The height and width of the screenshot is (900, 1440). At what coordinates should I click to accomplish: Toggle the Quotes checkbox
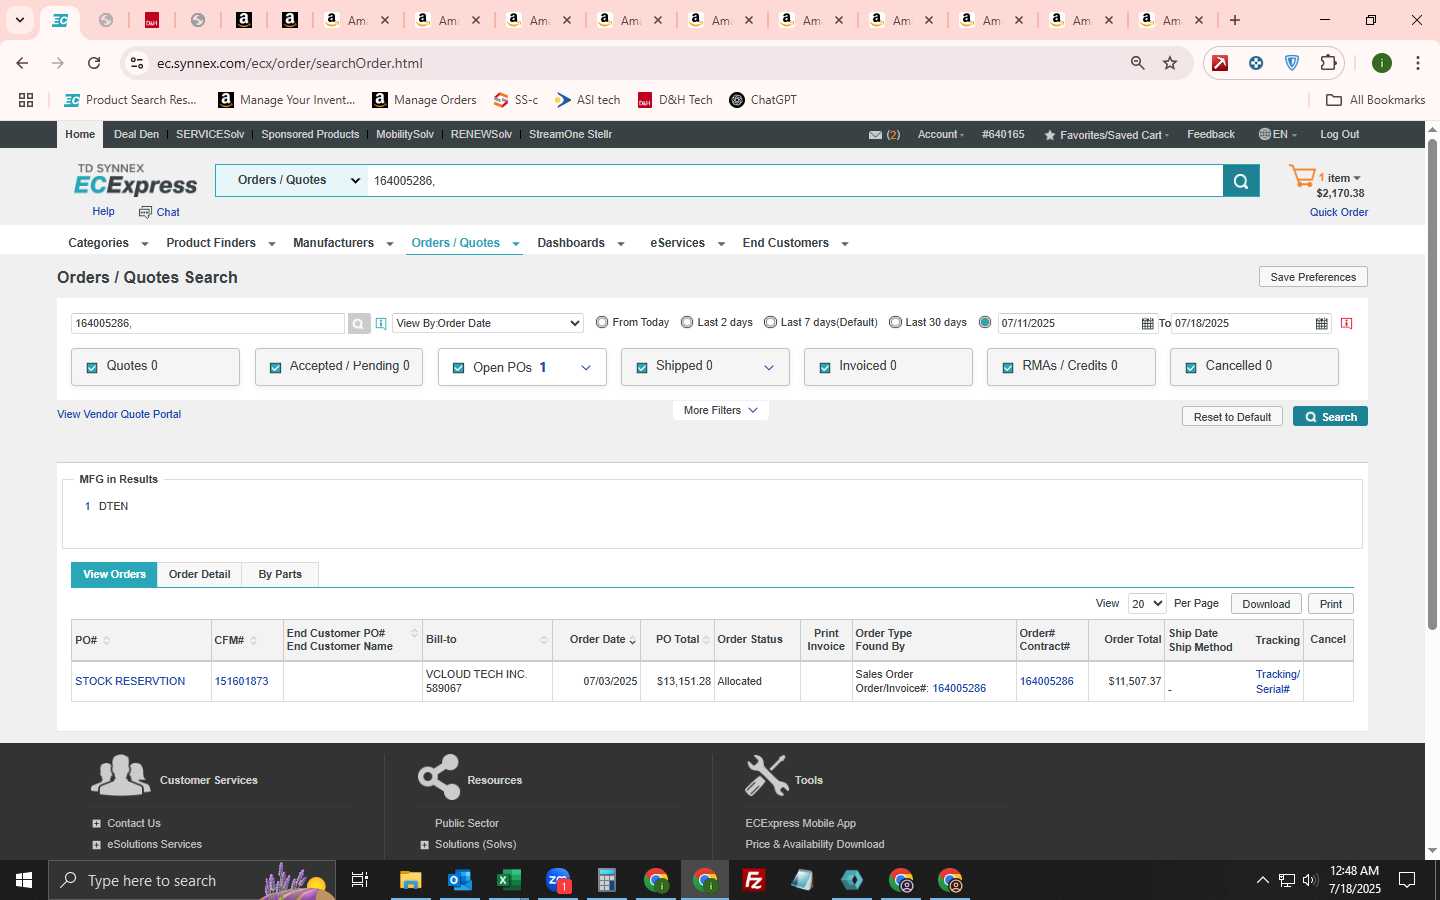92,367
